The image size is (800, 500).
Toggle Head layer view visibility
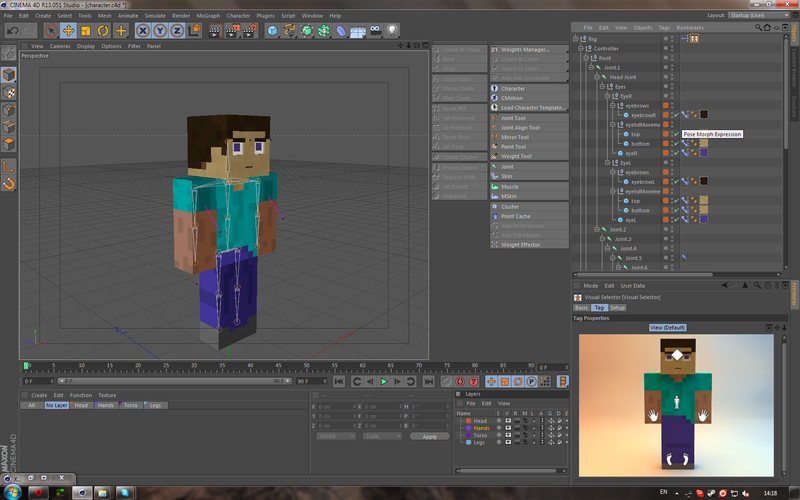click(508, 421)
